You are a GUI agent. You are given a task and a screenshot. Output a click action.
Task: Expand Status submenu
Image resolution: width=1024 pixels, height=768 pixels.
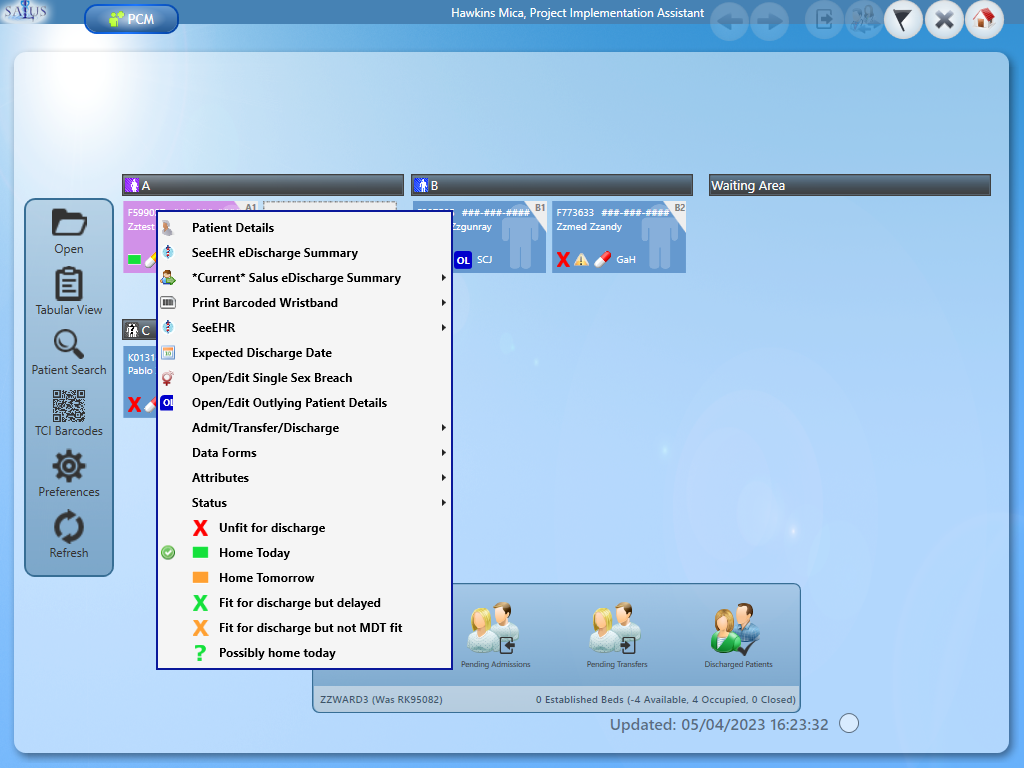tap(304, 503)
